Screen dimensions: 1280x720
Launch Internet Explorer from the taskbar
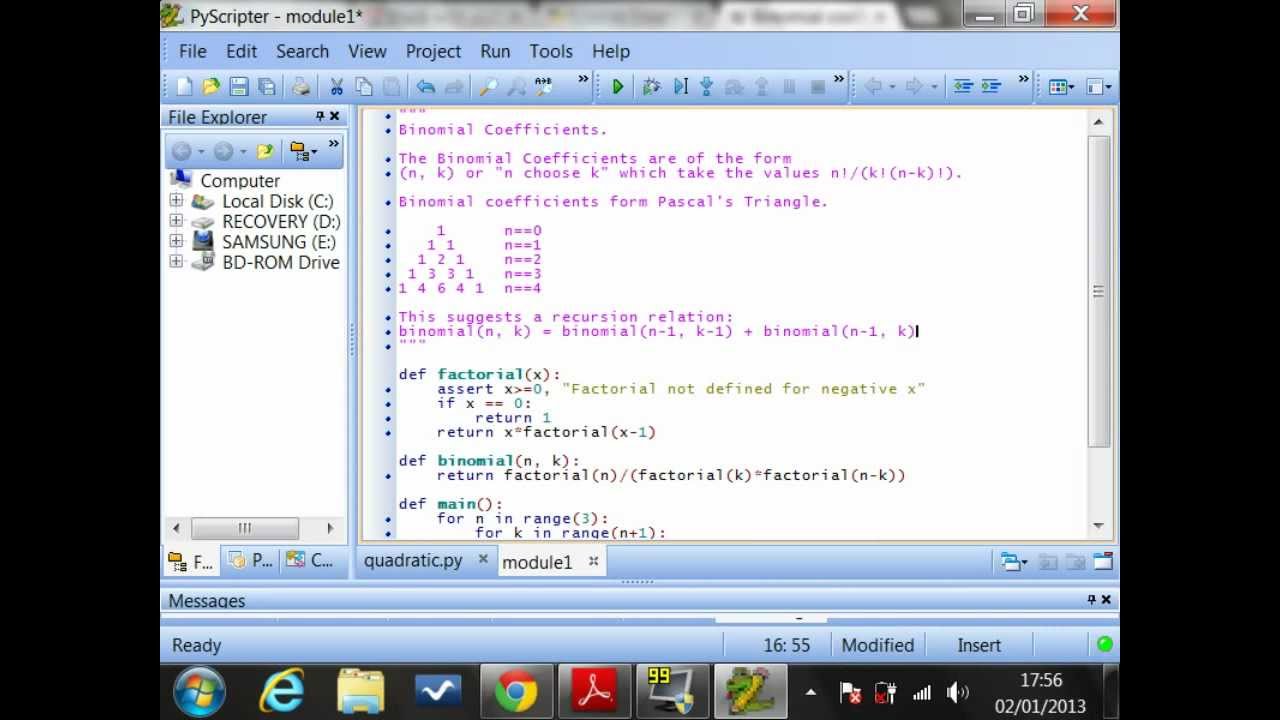click(x=282, y=691)
